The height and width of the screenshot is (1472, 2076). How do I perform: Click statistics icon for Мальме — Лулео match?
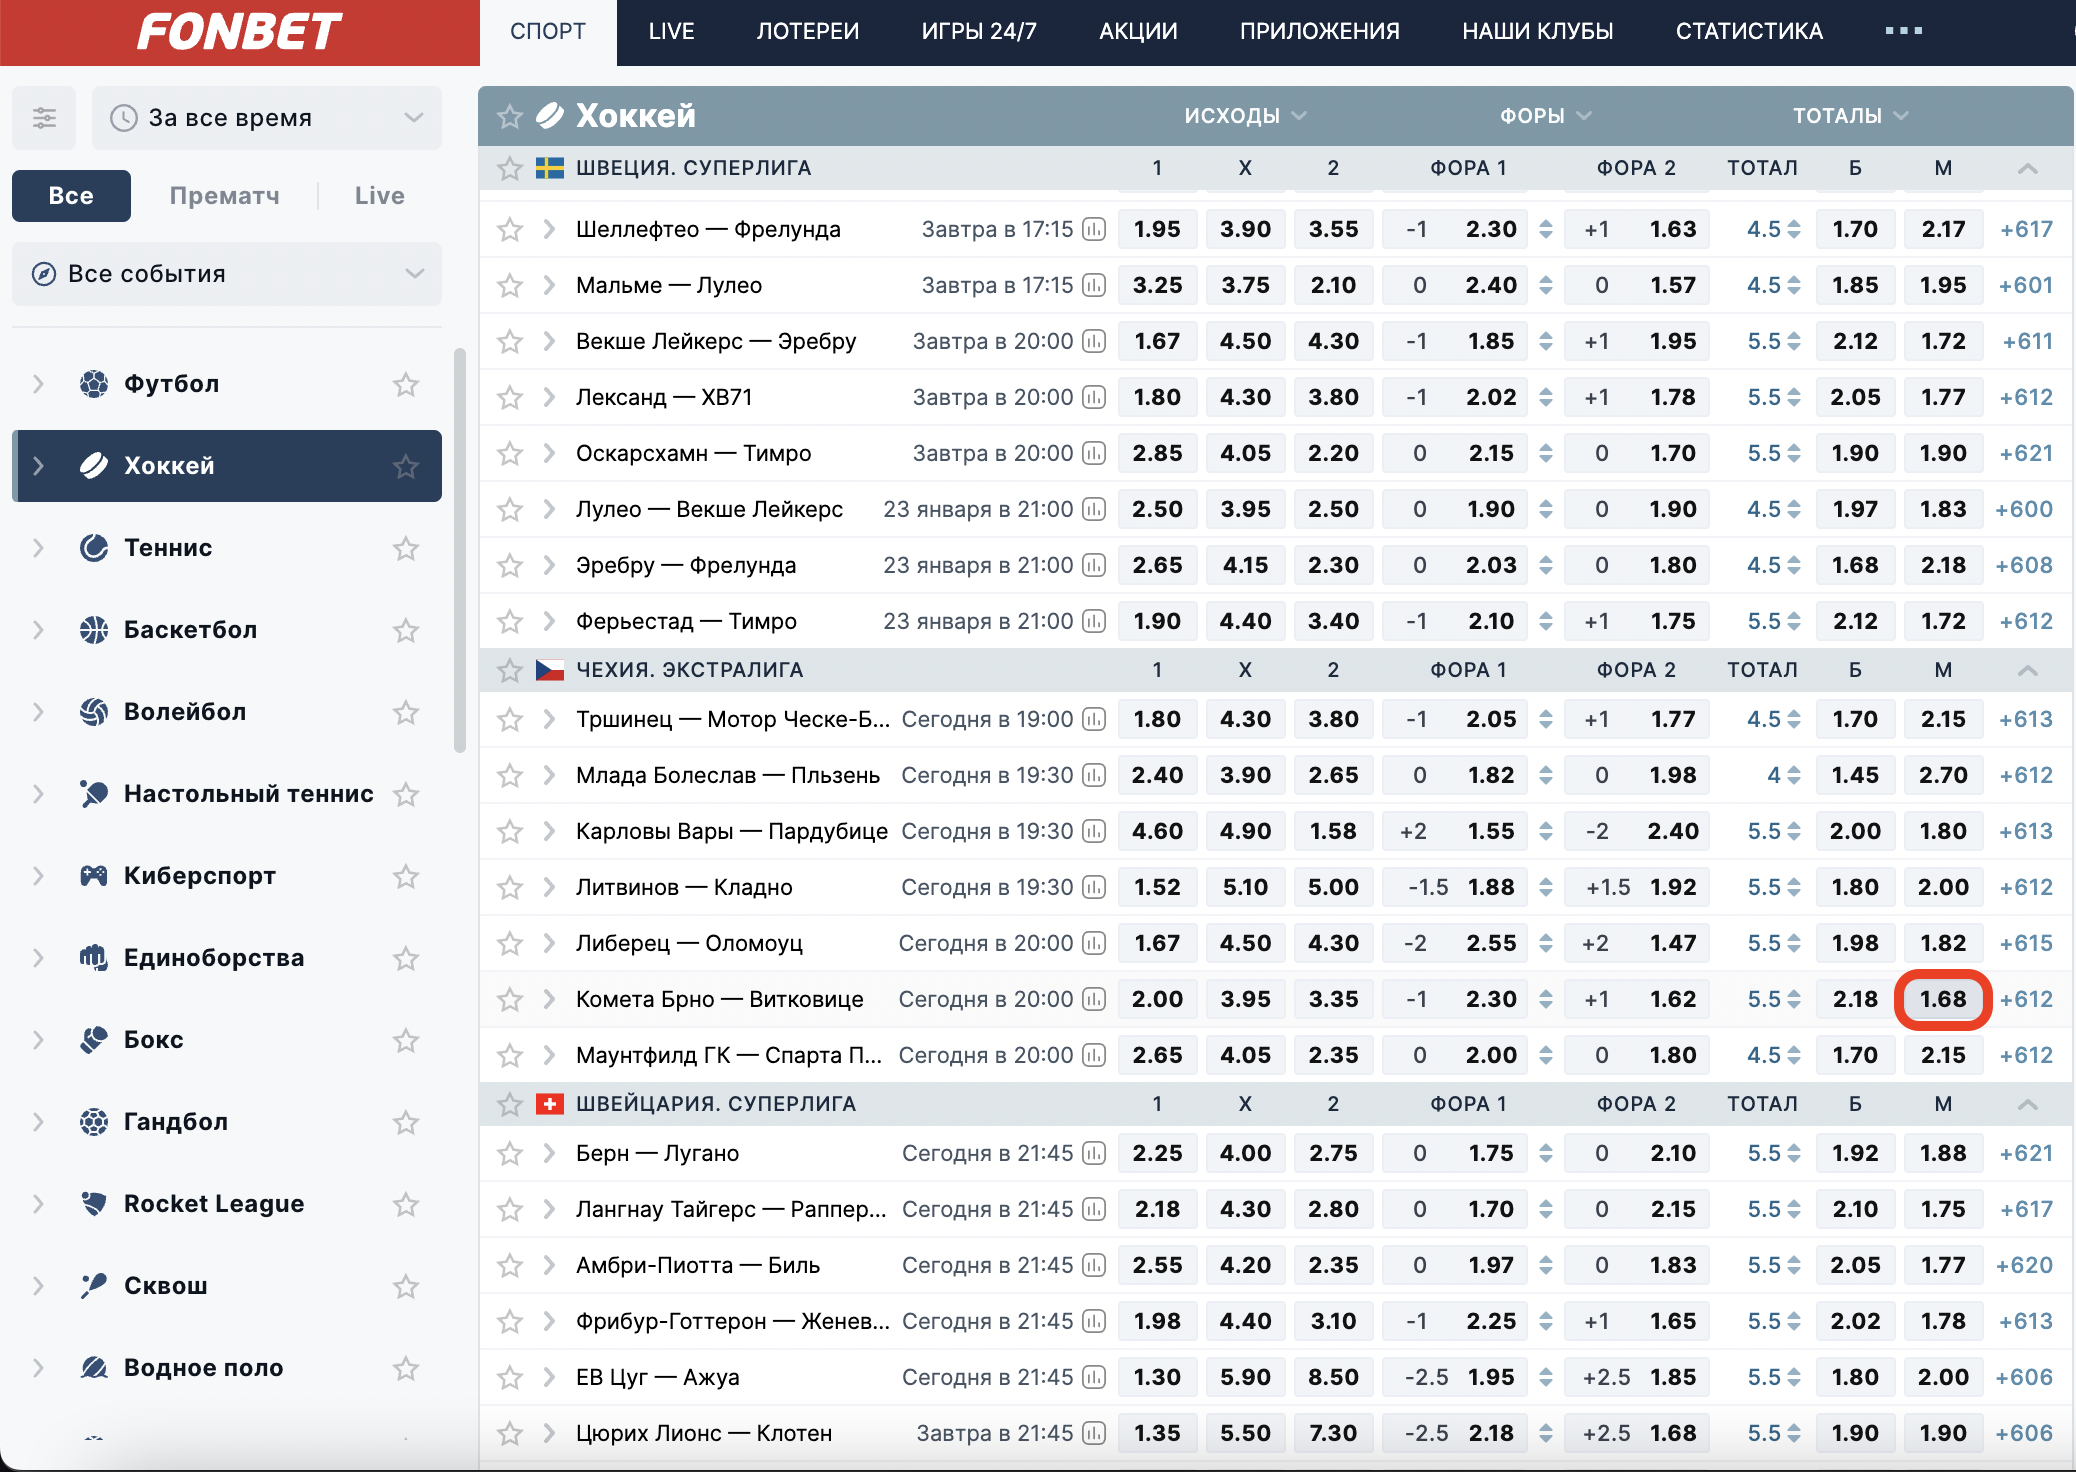[x=1095, y=286]
